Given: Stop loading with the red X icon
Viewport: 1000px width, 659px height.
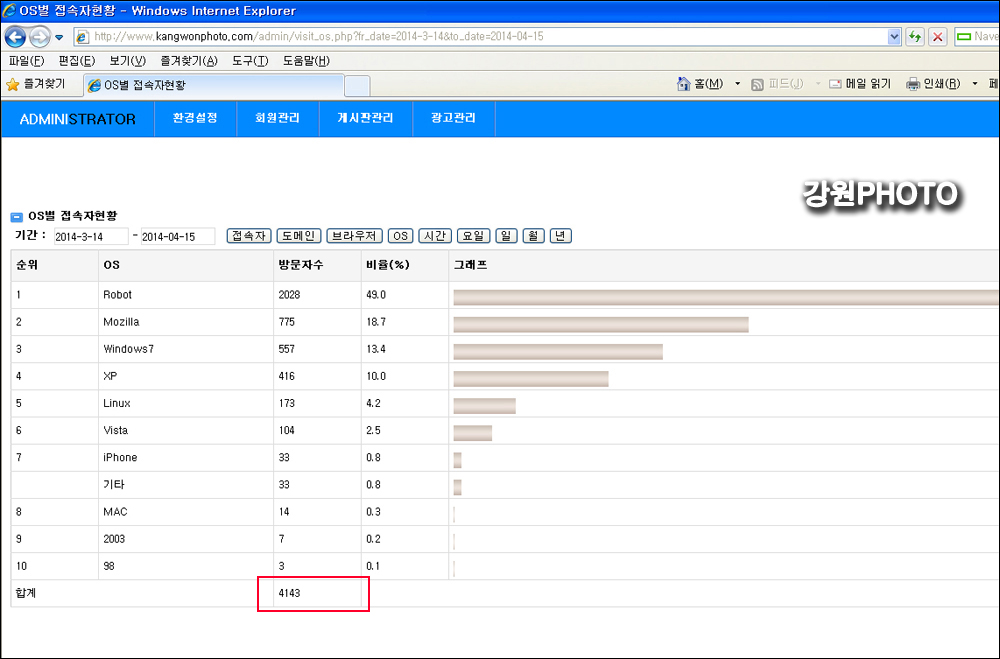Looking at the screenshot, I should coord(938,36).
